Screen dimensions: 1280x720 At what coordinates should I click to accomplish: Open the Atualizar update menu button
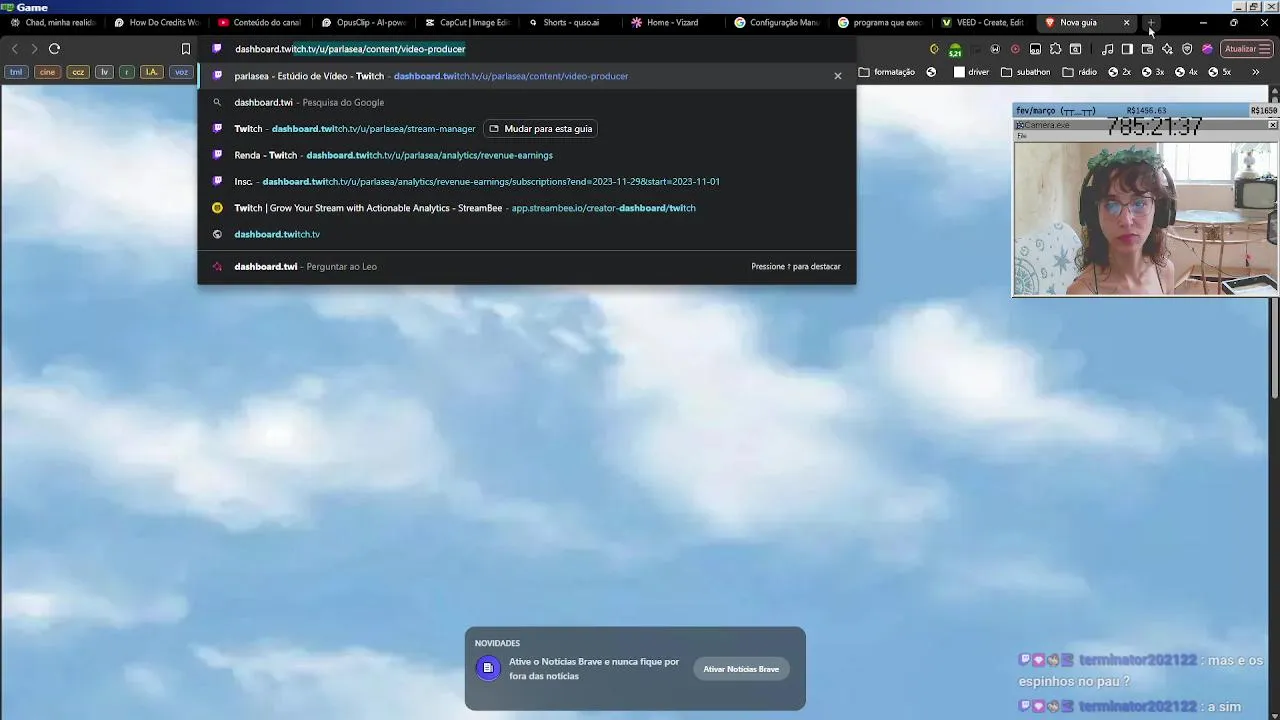coord(1247,49)
